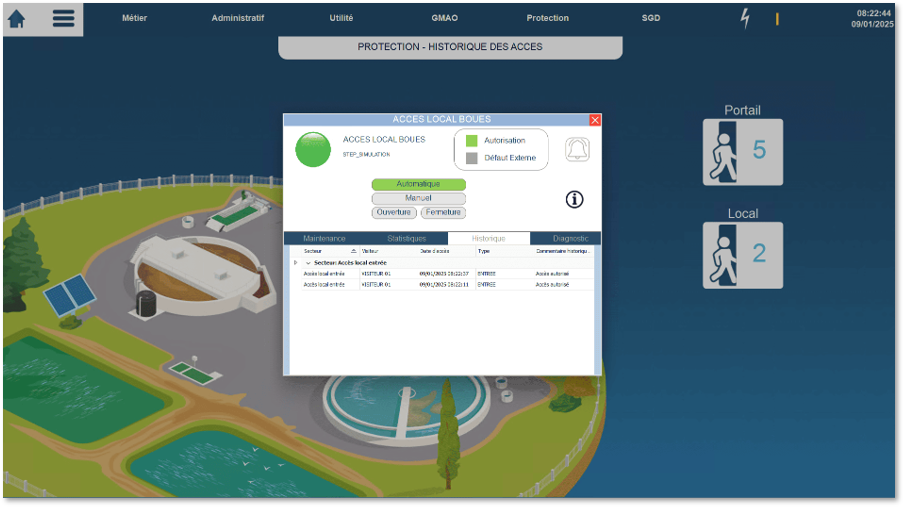Click the solar panels on the map
The height and width of the screenshot is (507, 904).
70,295
